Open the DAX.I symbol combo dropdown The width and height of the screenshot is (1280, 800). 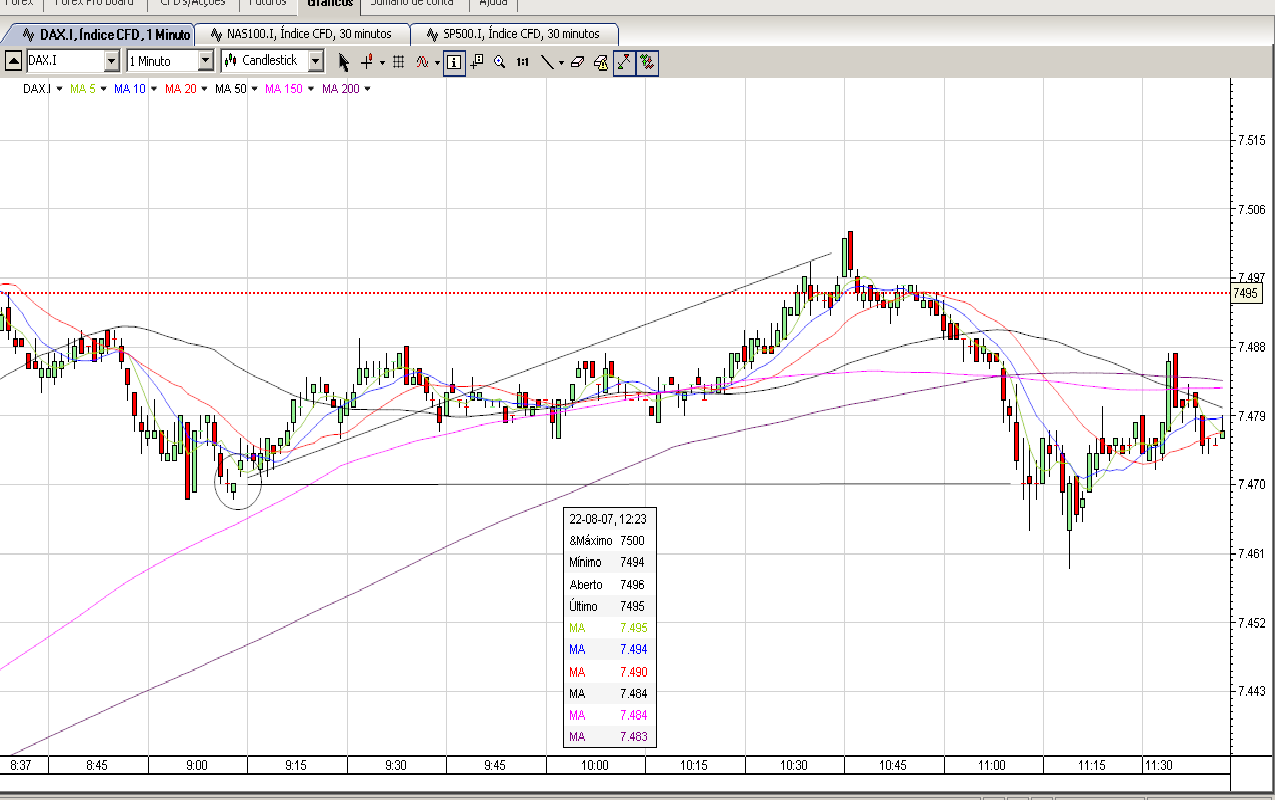(x=111, y=61)
